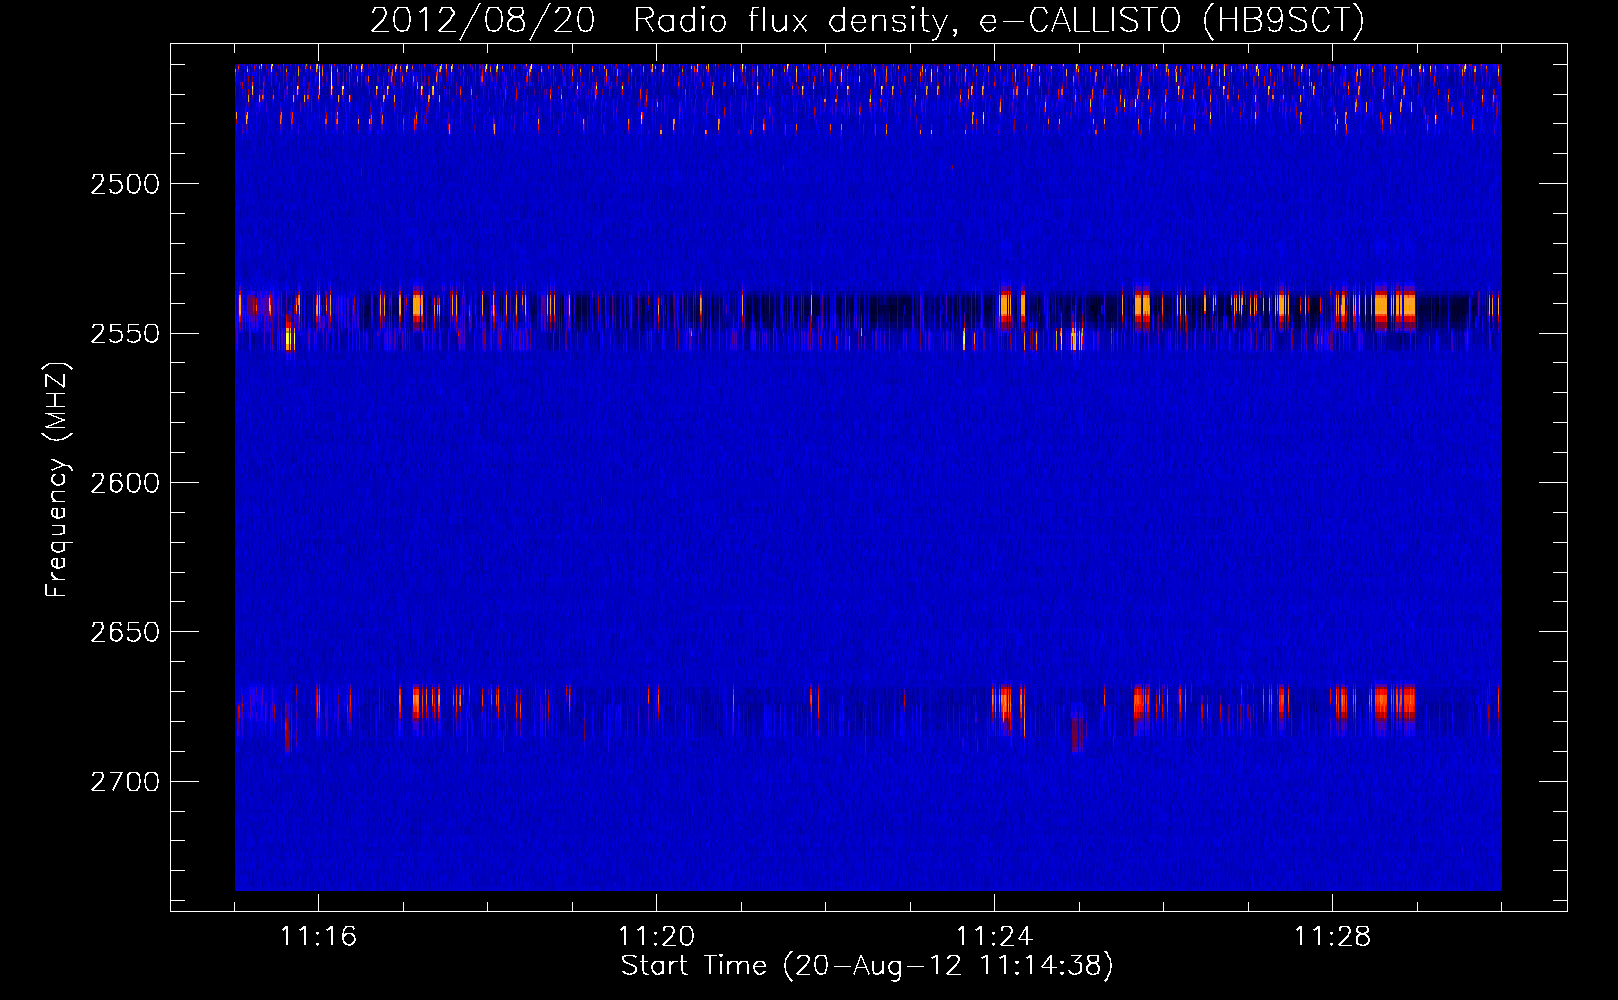Viewport: 1618px width, 1000px height.
Task: Click the 'Frequency (MHZ)' axis label
Action: [57, 480]
